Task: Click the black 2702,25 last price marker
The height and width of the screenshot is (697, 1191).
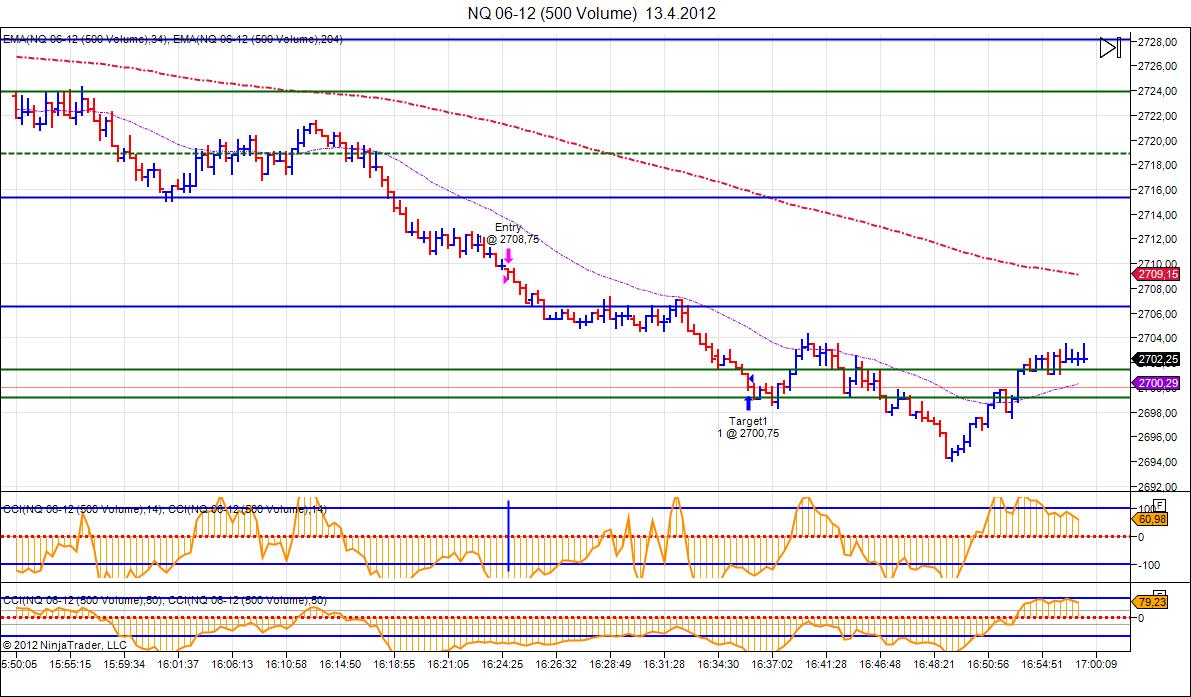Action: click(x=1156, y=359)
